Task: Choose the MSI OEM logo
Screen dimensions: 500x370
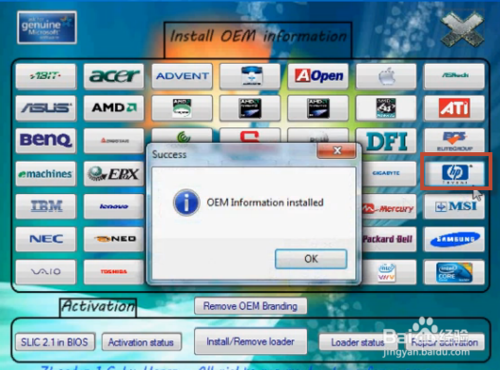Action: [454, 206]
